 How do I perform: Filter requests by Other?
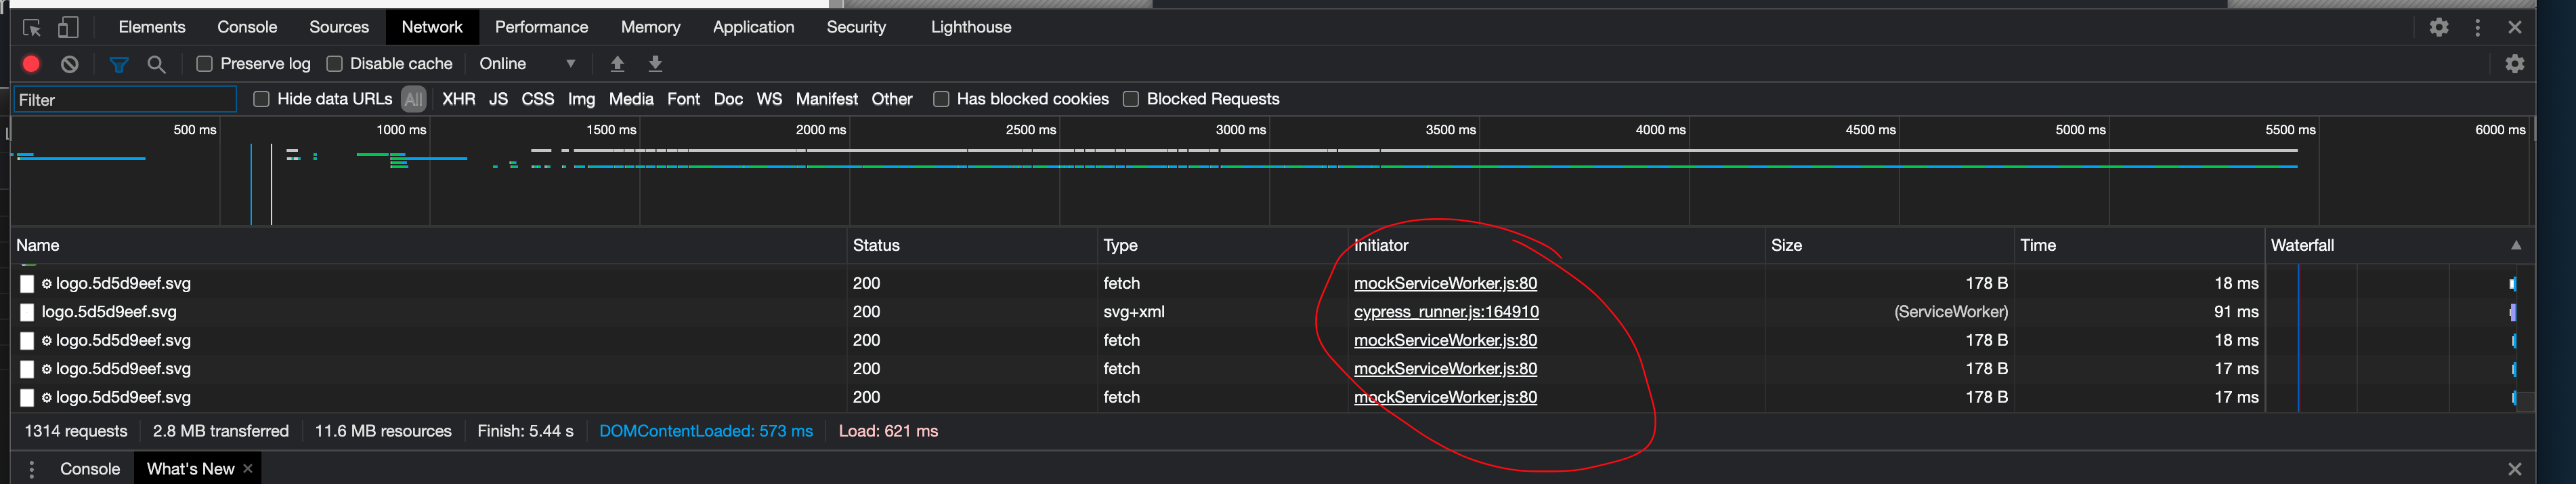pyautogui.click(x=891, y=99)
